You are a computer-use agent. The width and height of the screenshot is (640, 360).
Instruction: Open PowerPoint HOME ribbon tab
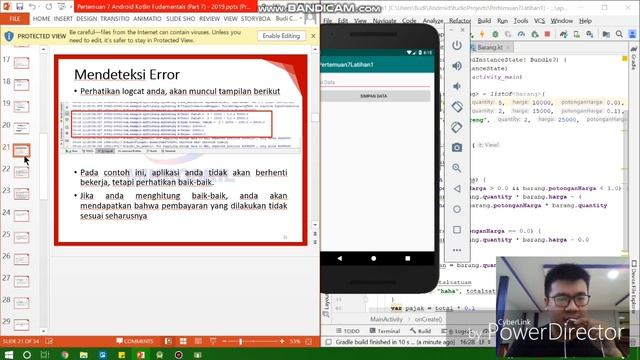point(41,19)
